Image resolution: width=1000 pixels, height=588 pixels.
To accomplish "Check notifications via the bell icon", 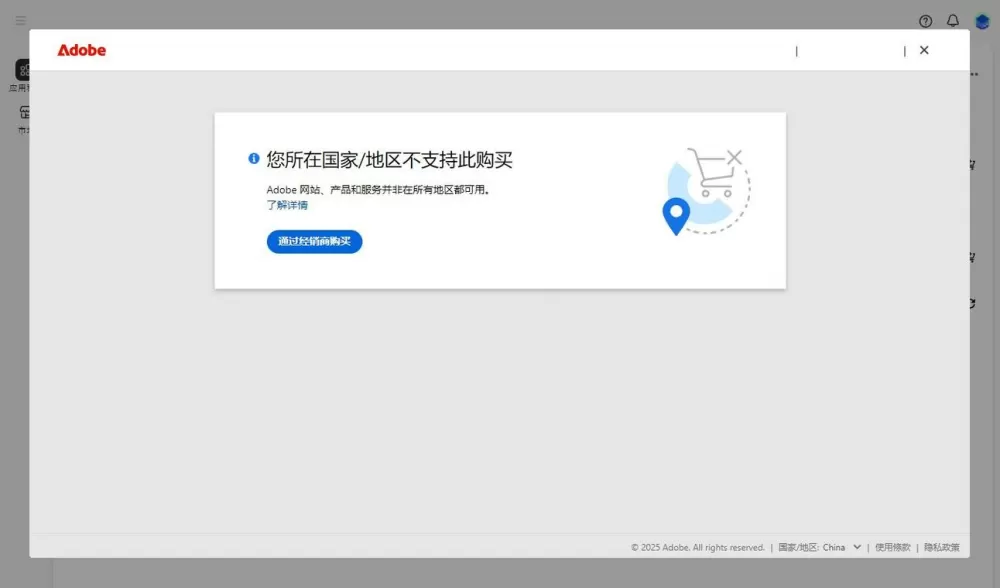I will 951,20.
